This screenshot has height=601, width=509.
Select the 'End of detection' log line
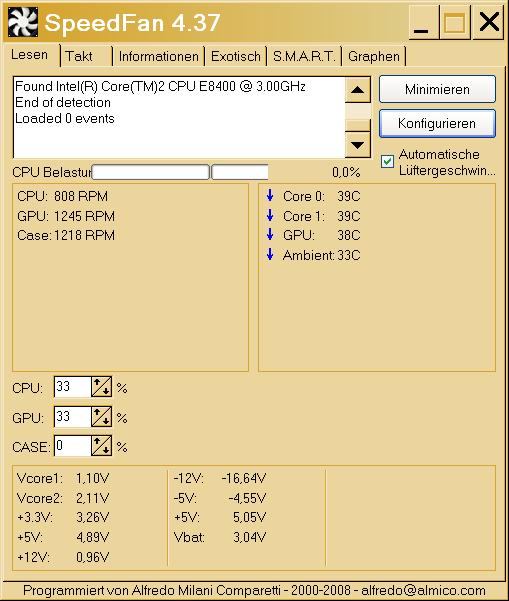pos(63,102)
